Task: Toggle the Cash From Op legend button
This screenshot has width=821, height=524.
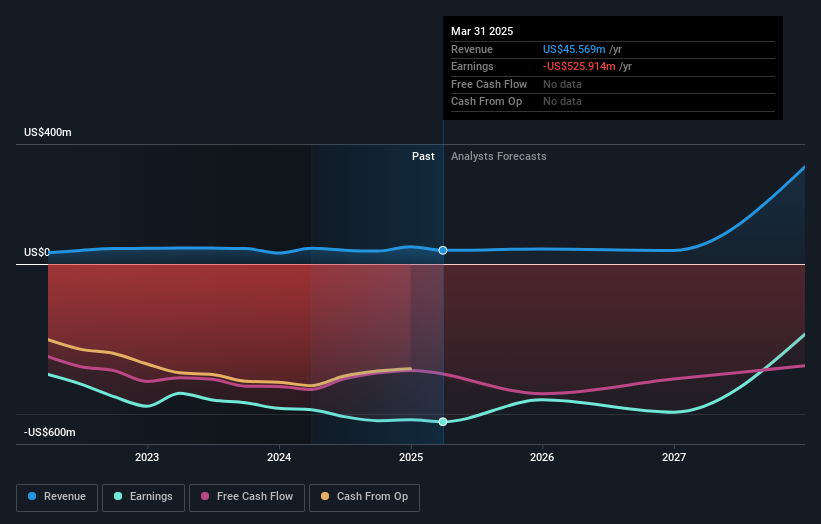Action: pos(364,497)
